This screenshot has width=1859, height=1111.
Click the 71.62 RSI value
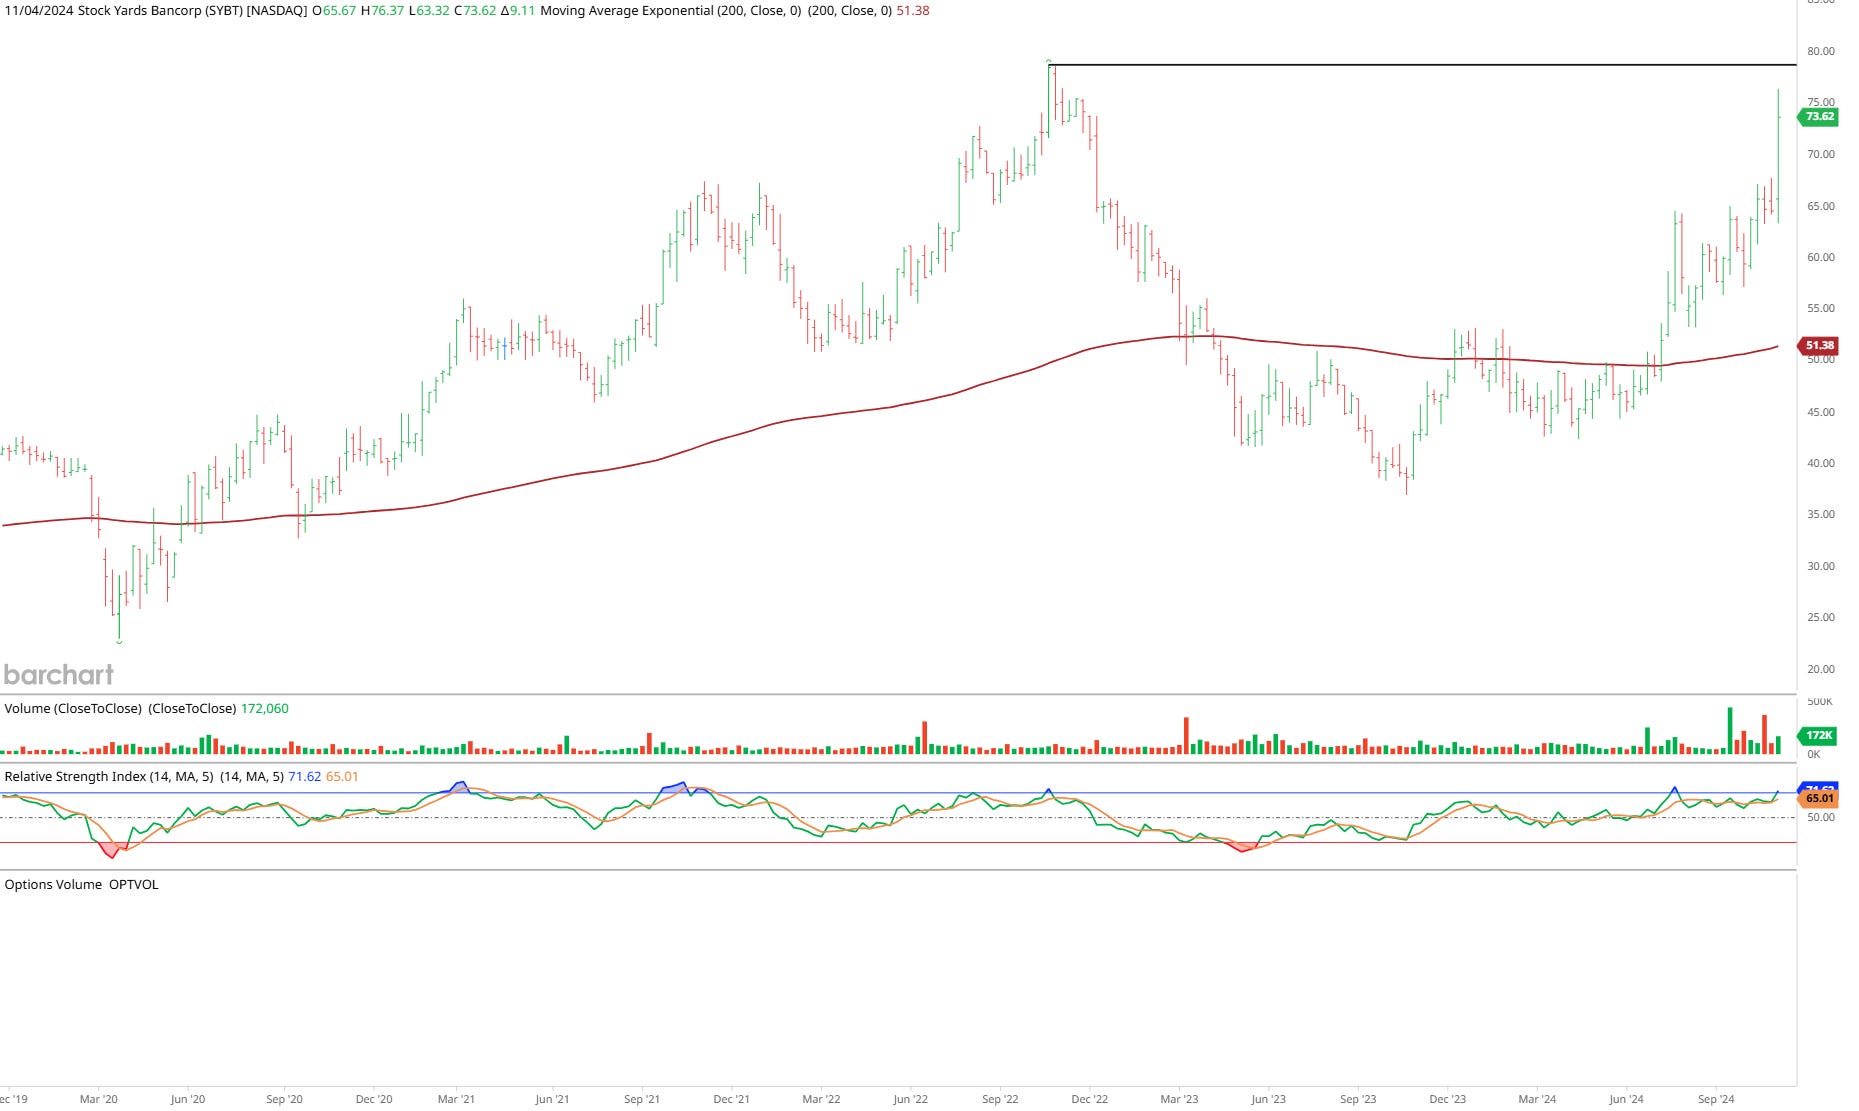tap(305, 777)
